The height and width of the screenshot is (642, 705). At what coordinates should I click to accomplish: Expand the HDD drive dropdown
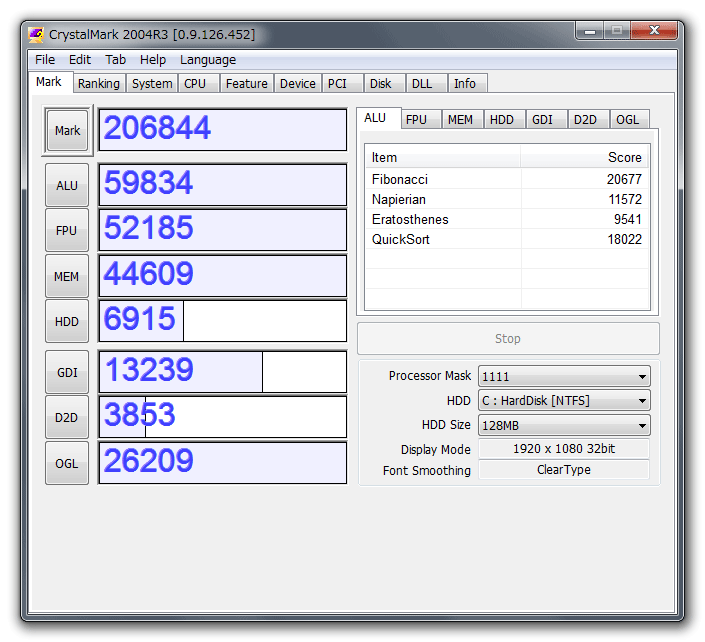click(564, 401)
